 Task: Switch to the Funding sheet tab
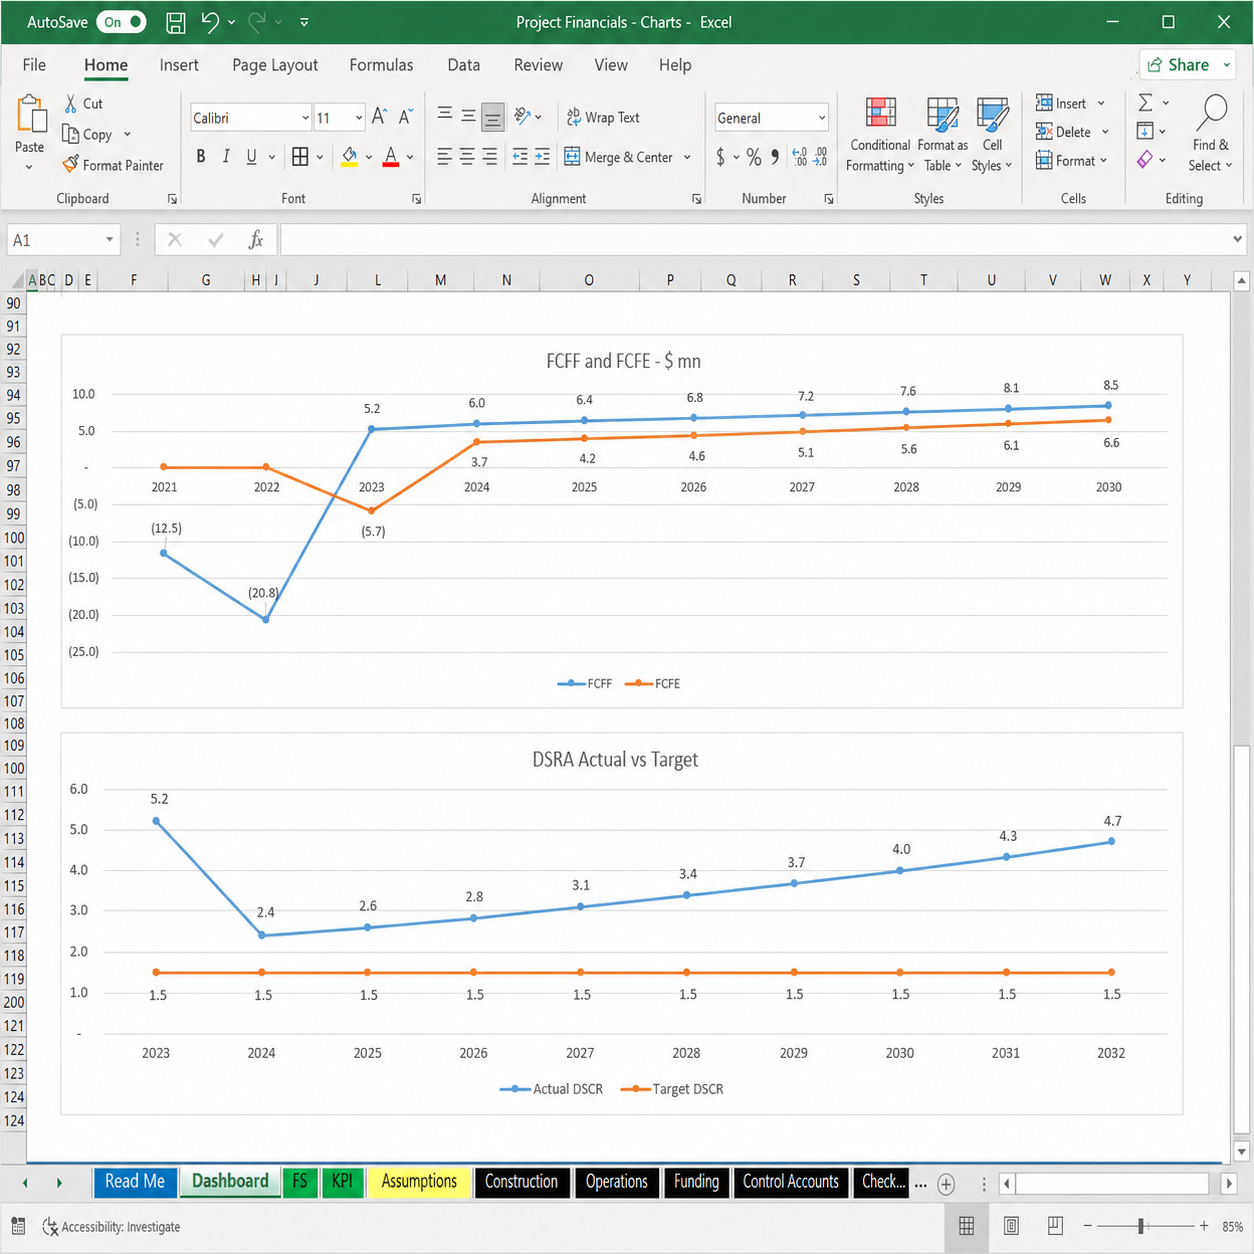point(696,1182)
